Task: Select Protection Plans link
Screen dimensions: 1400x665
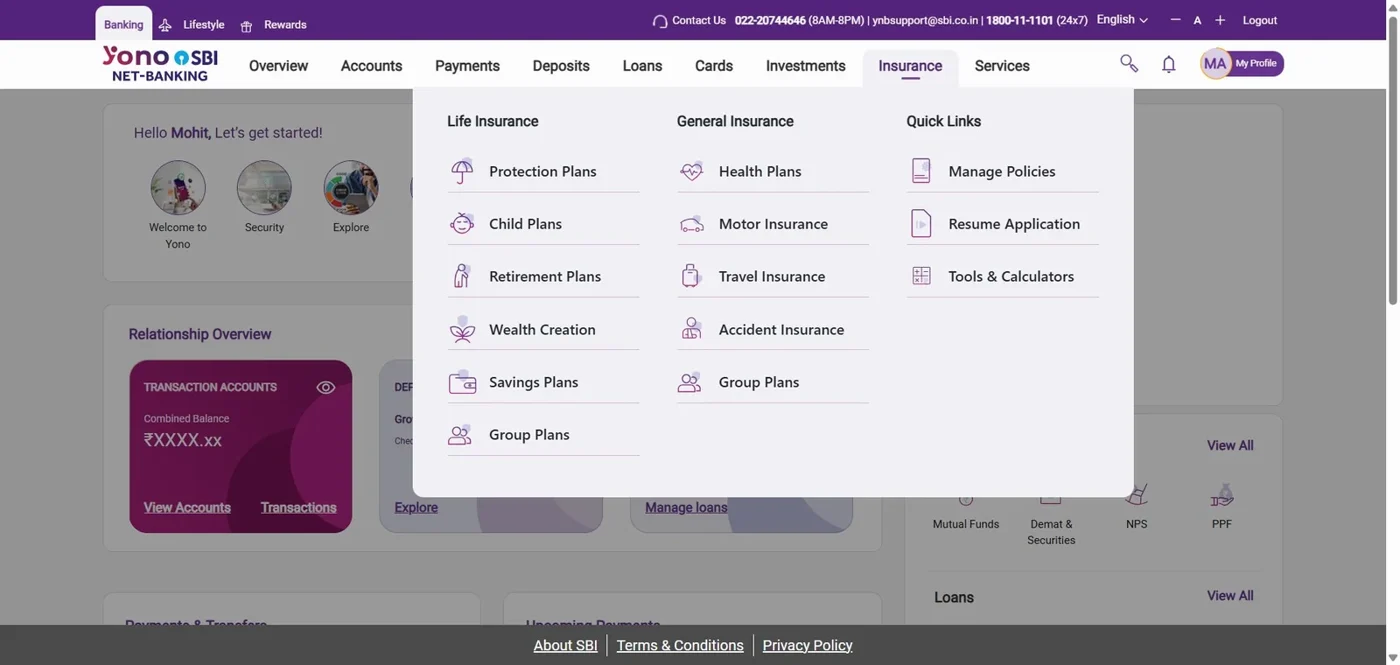Action: (543, 172)
